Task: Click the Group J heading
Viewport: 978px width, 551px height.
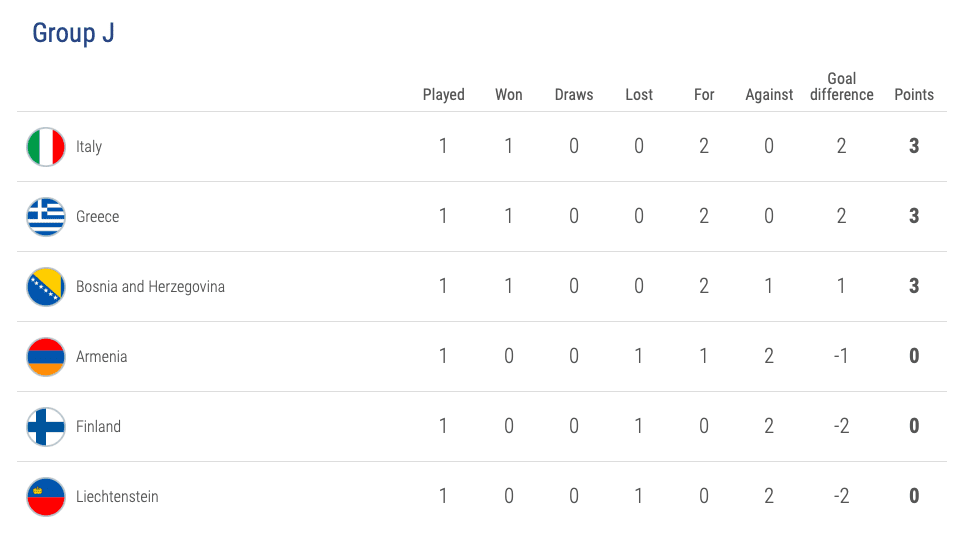Action: click(73, 33)
